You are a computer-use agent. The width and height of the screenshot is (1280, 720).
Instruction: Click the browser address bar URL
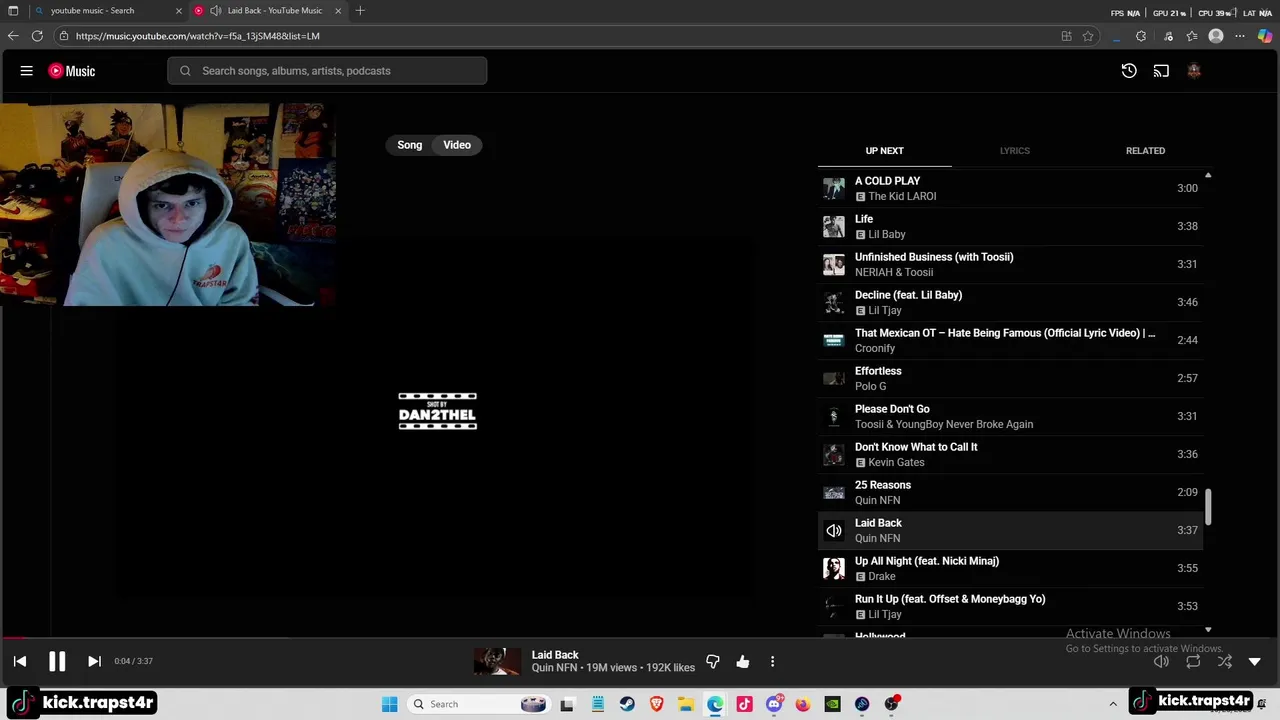coord(198,36)
